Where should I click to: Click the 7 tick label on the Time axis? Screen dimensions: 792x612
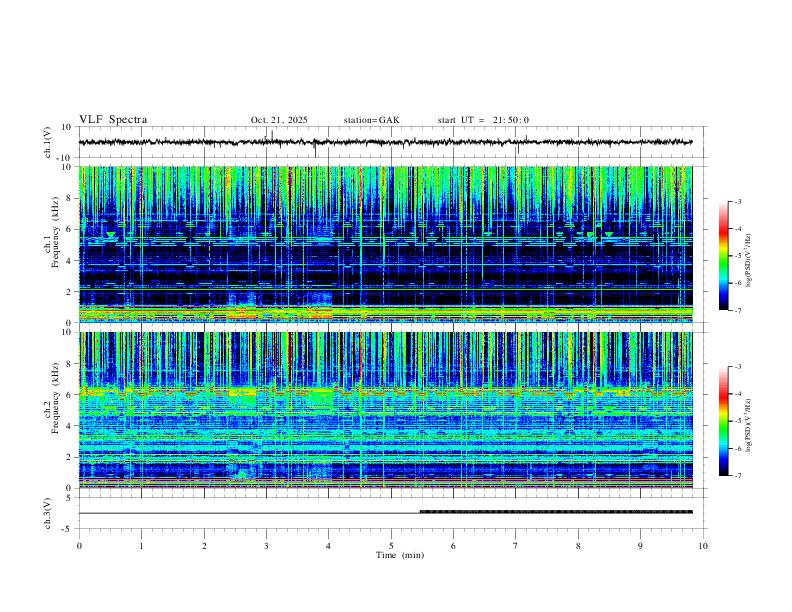click(x=516, y=546)
